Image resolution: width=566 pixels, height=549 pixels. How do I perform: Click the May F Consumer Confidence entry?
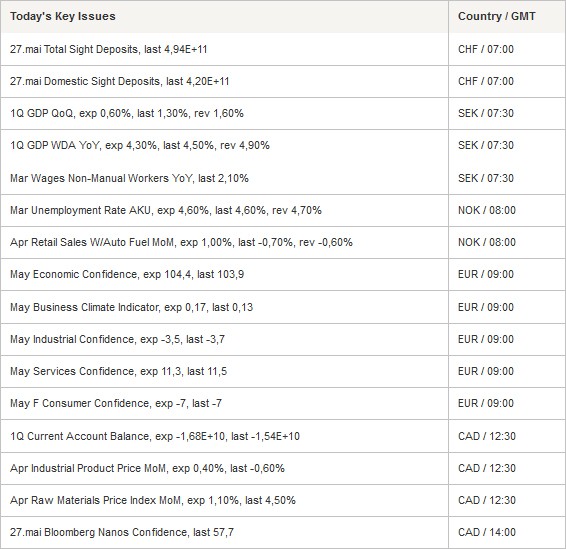pyautogui.click(x=116, y=403)
